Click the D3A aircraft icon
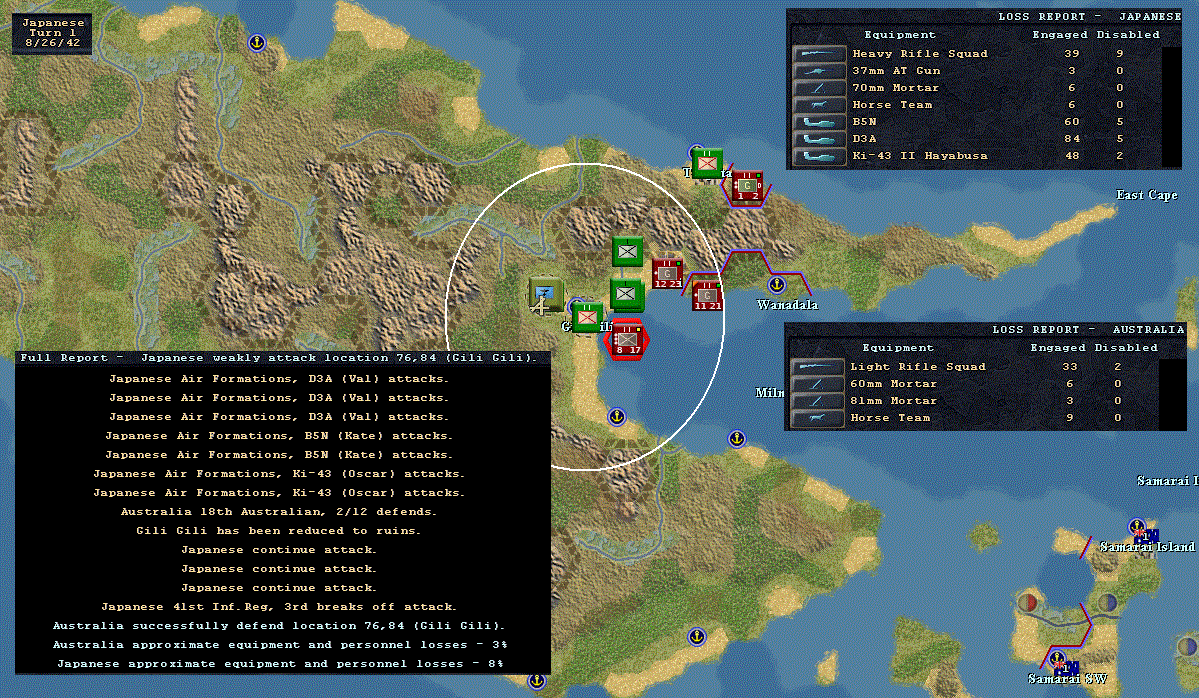The image size is (1199, 698). [819, 139]
